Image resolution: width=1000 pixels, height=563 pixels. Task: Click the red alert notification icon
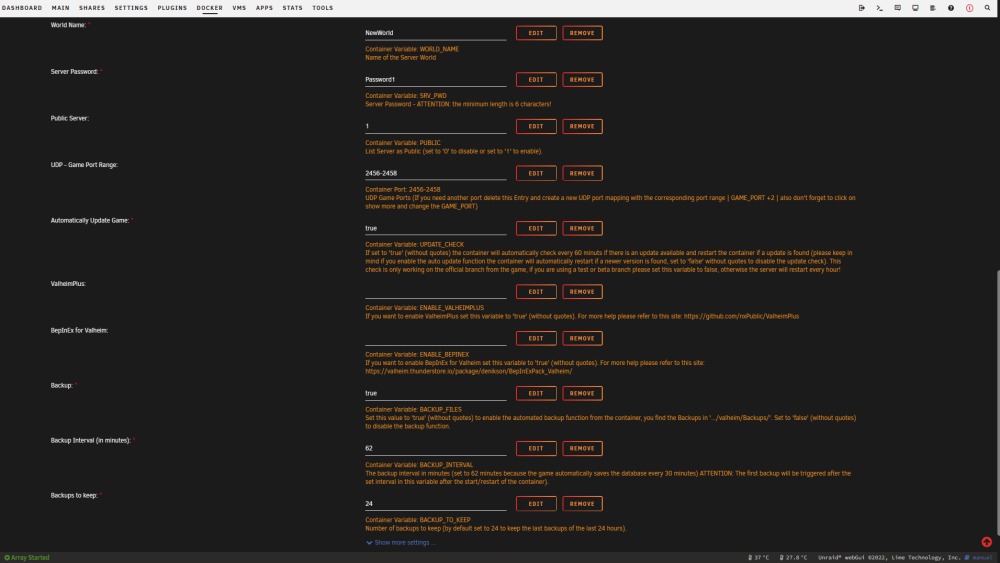(x=969, y=8)
